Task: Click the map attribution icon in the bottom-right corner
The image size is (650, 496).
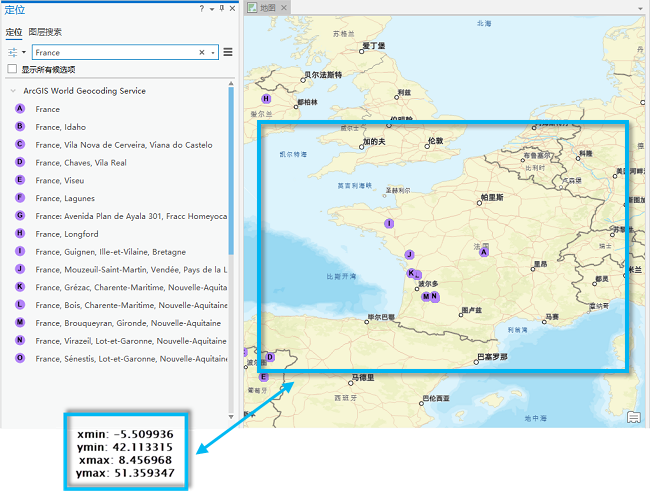Action: point(633,416)
